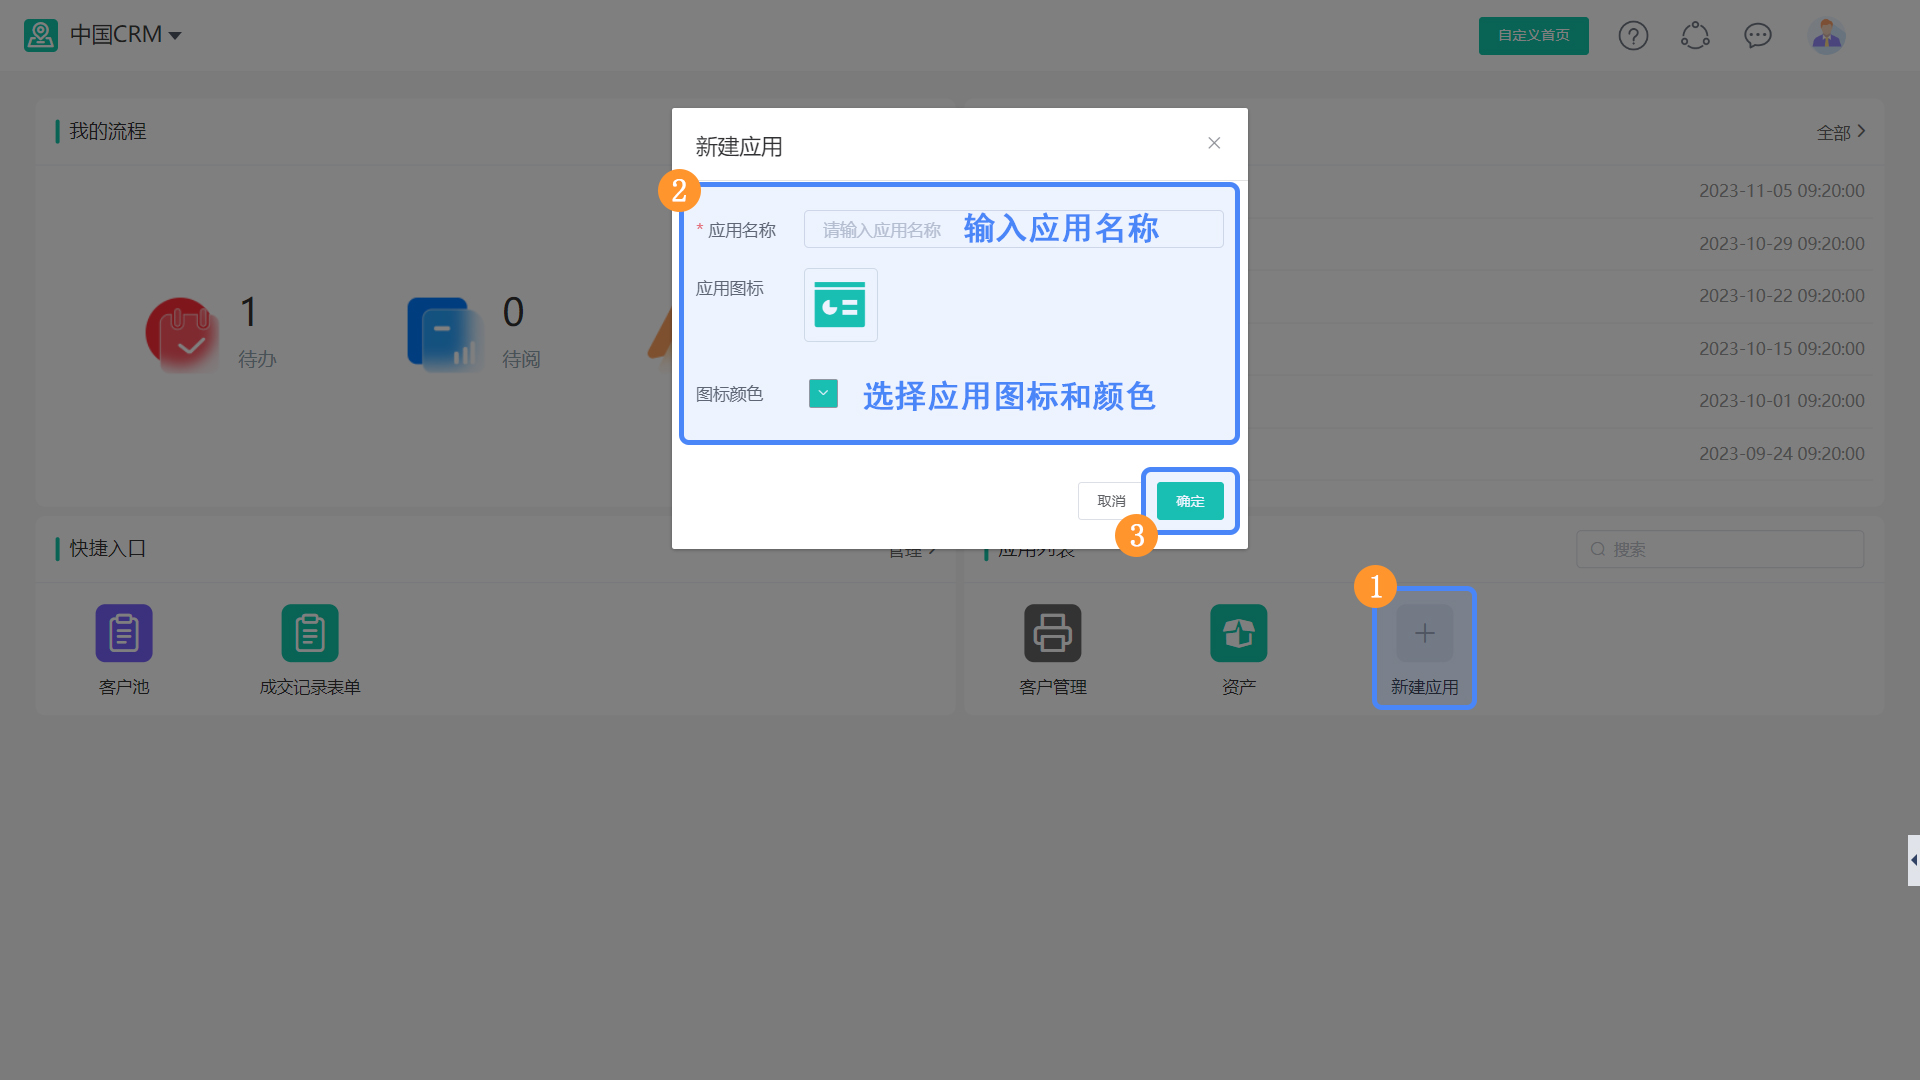Confirm with the 确定 button
This screenshot has height=1080, width=1920.
tap(1190, 501)
